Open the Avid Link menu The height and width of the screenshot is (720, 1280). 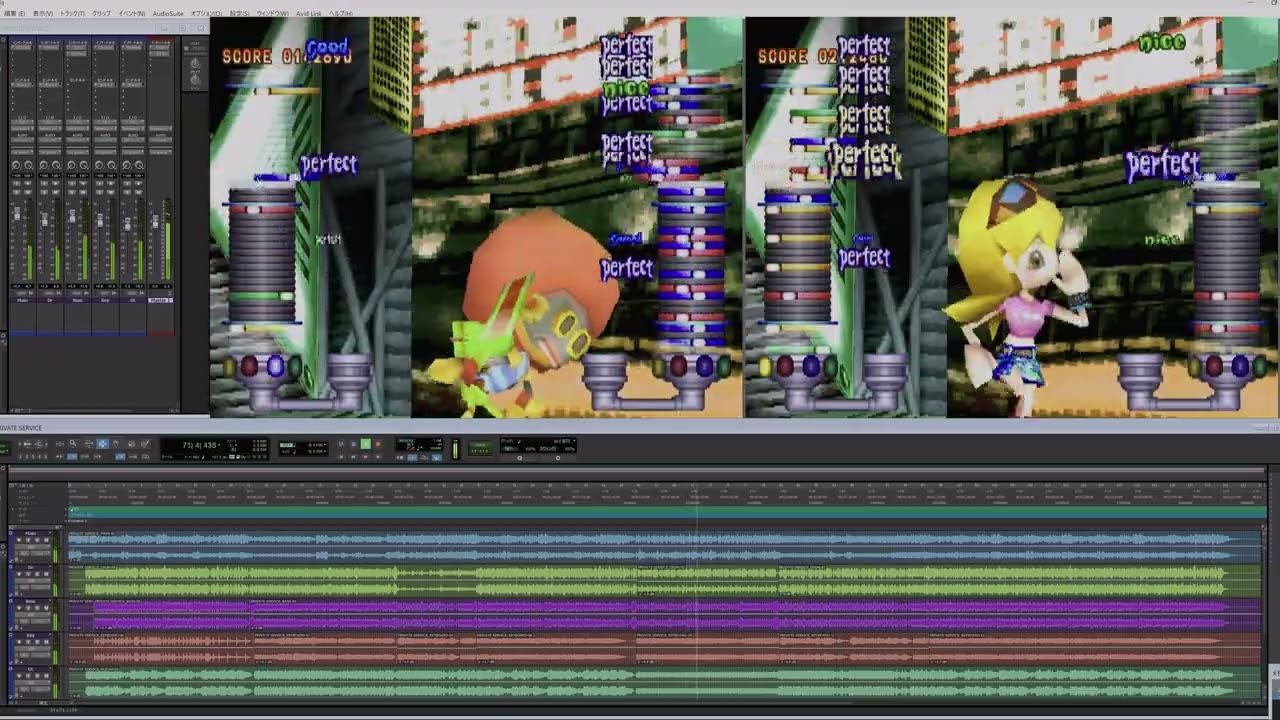click(308, 13)
